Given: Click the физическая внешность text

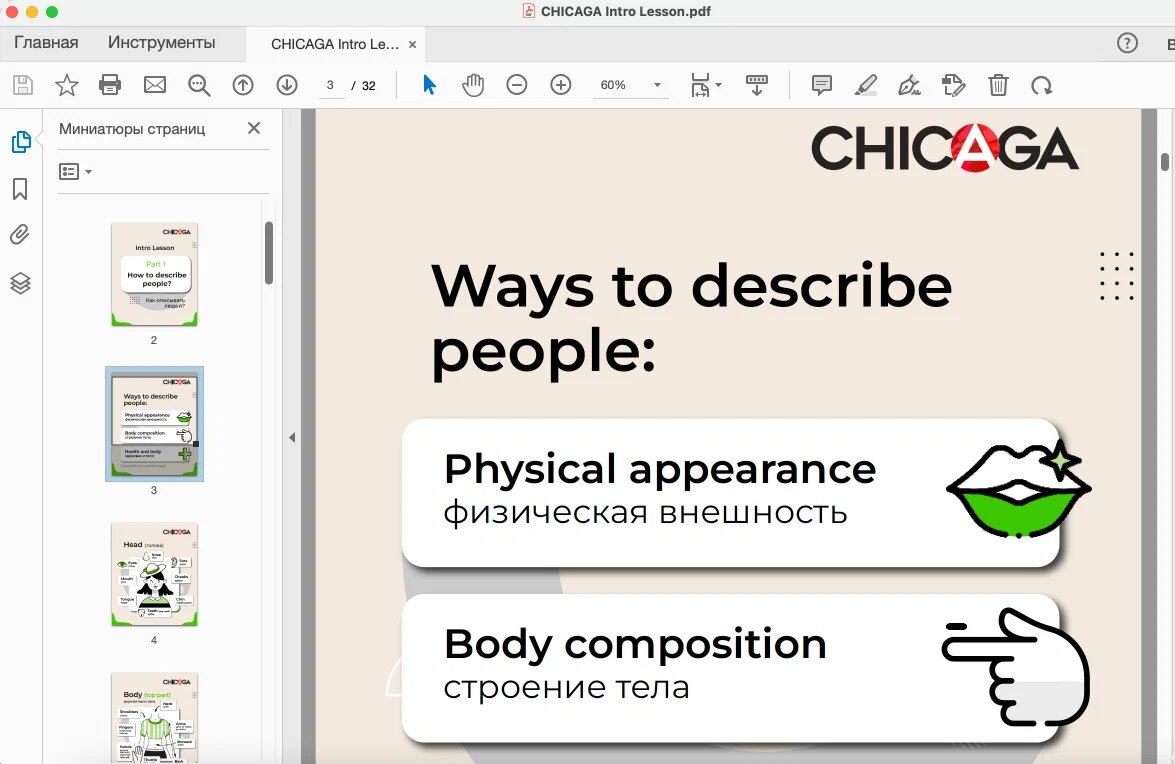Looking at the screenshot, I should (x=645, y=514).
